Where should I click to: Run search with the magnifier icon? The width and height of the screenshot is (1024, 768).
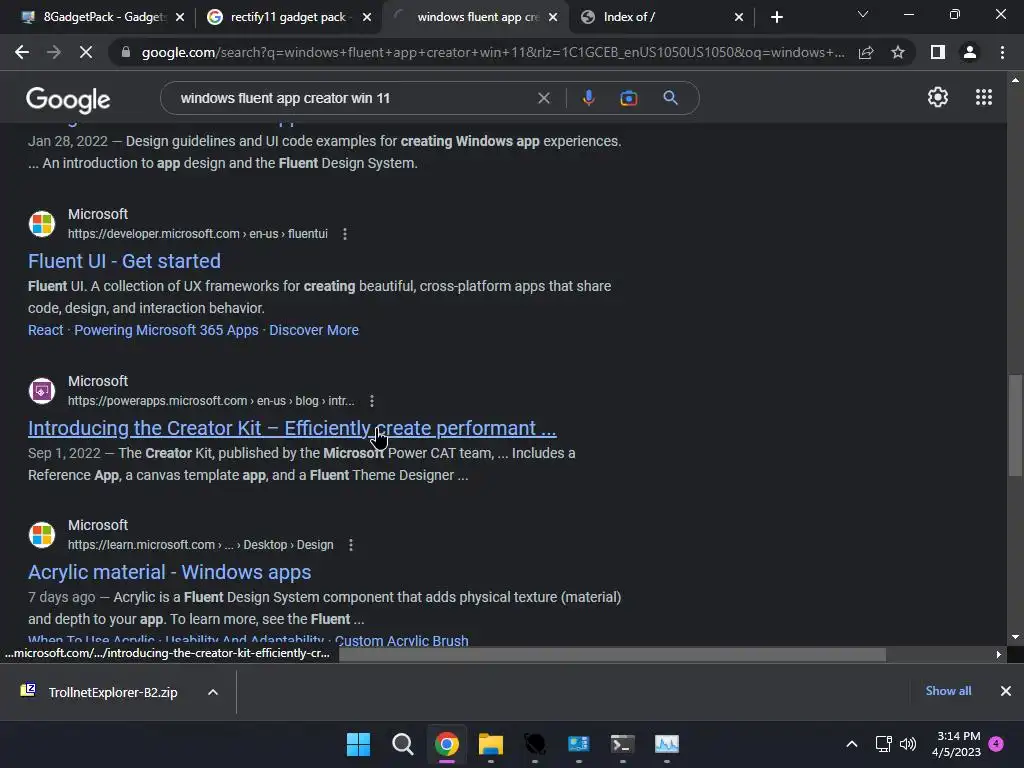[670, 98]
